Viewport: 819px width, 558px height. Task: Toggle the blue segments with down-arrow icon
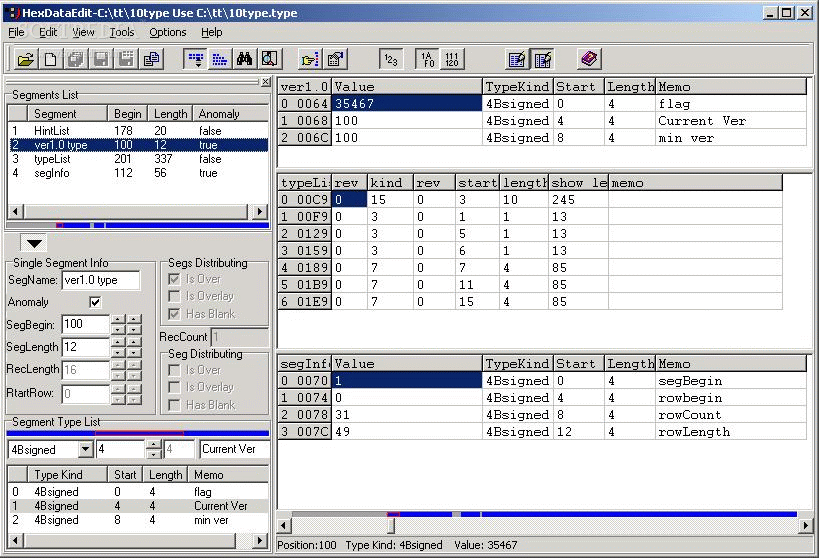[196, 60]
